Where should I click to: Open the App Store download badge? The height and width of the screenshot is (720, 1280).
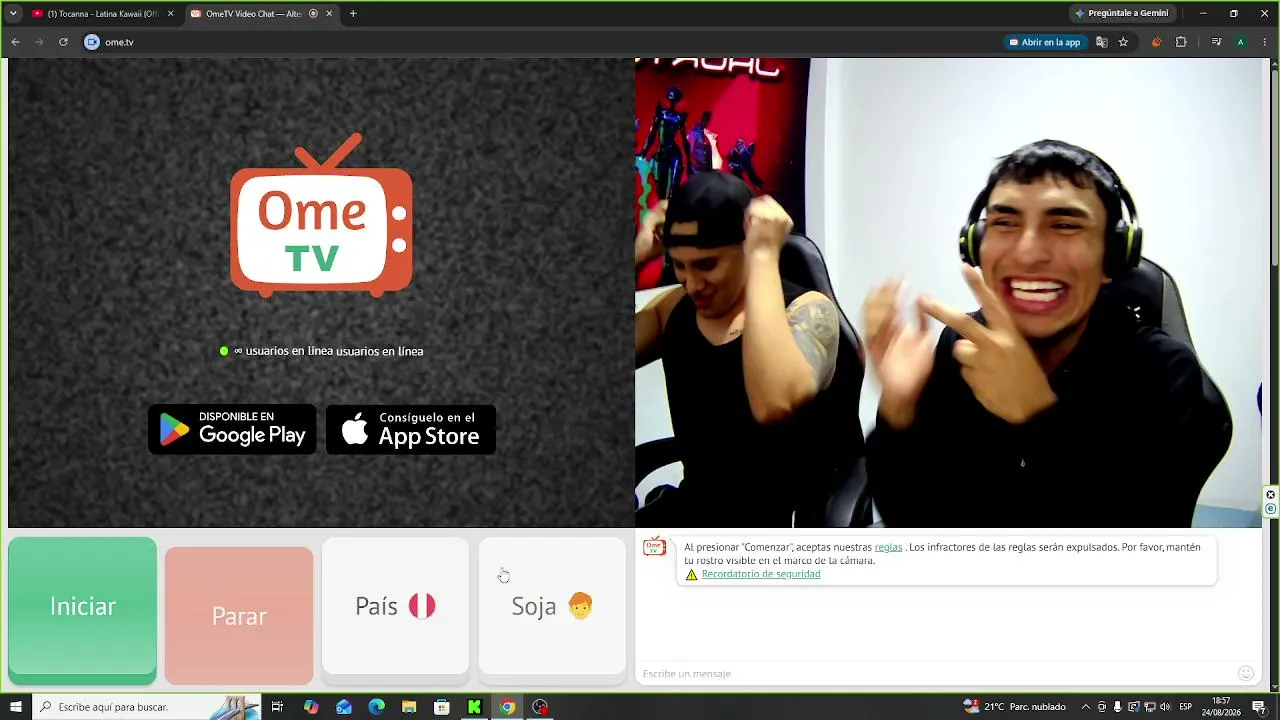411,429
